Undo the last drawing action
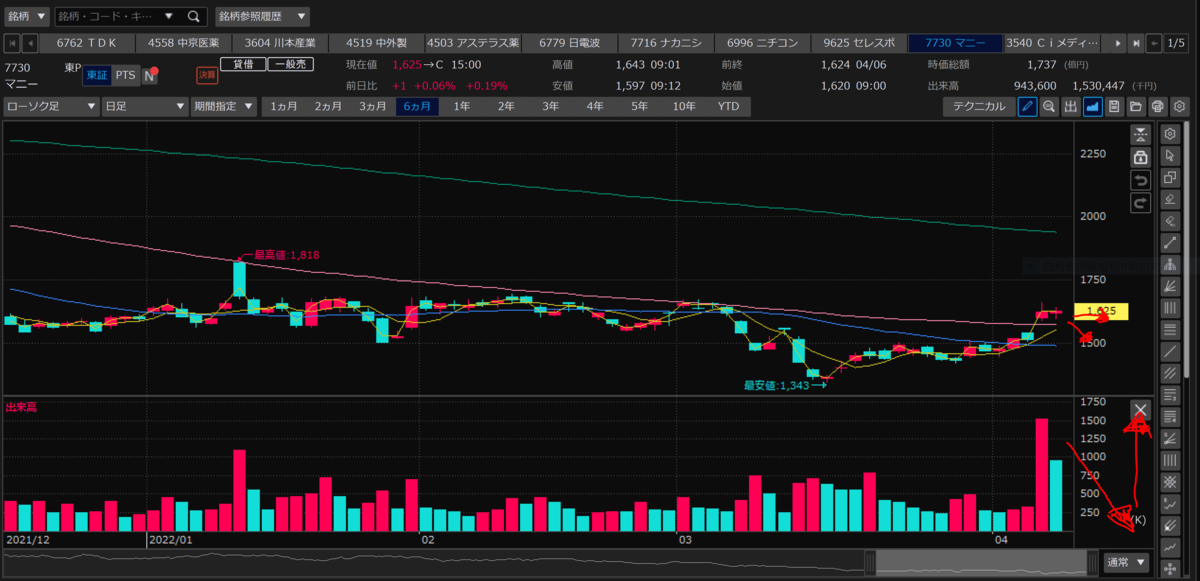The image size is (1200, 581). (1141, 180)
